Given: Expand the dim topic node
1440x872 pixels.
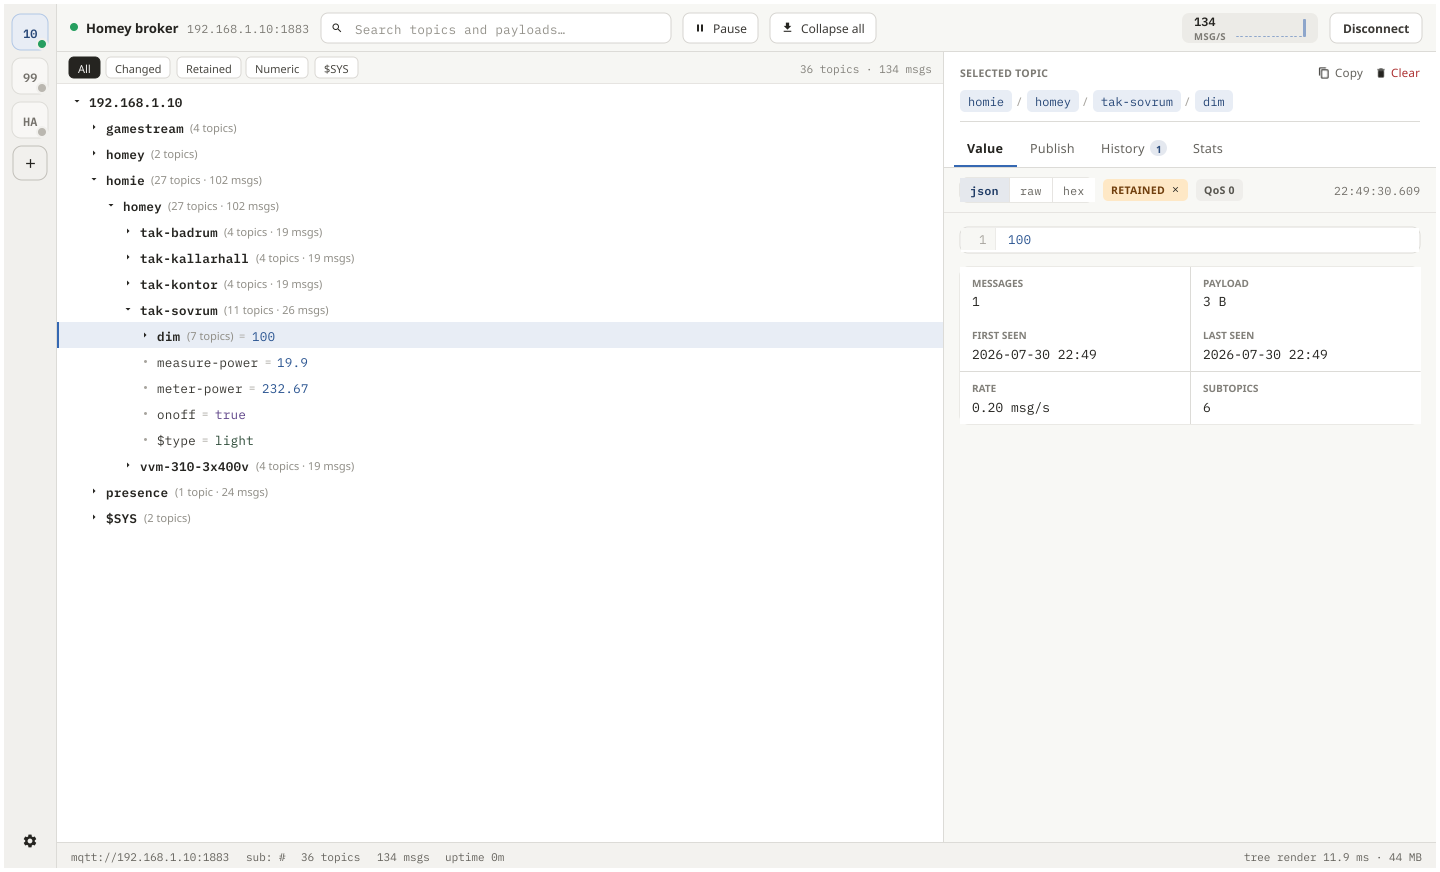Looking at the screenshot, I should tap(145, 335).
